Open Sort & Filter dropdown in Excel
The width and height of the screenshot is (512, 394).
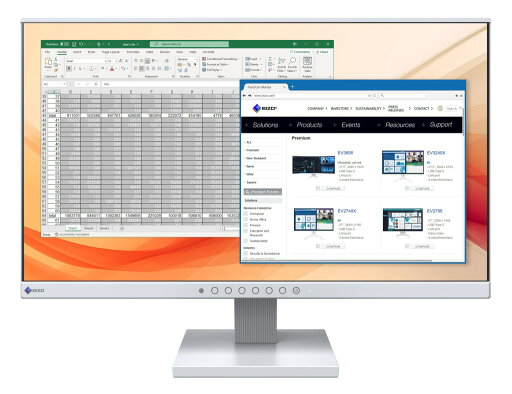point(281,64)
